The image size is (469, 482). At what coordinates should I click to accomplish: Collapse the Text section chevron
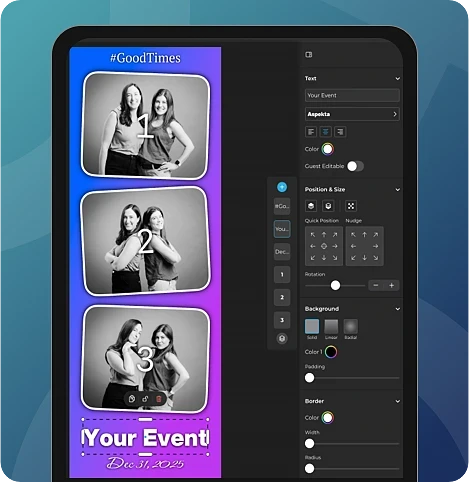[398, 79]
